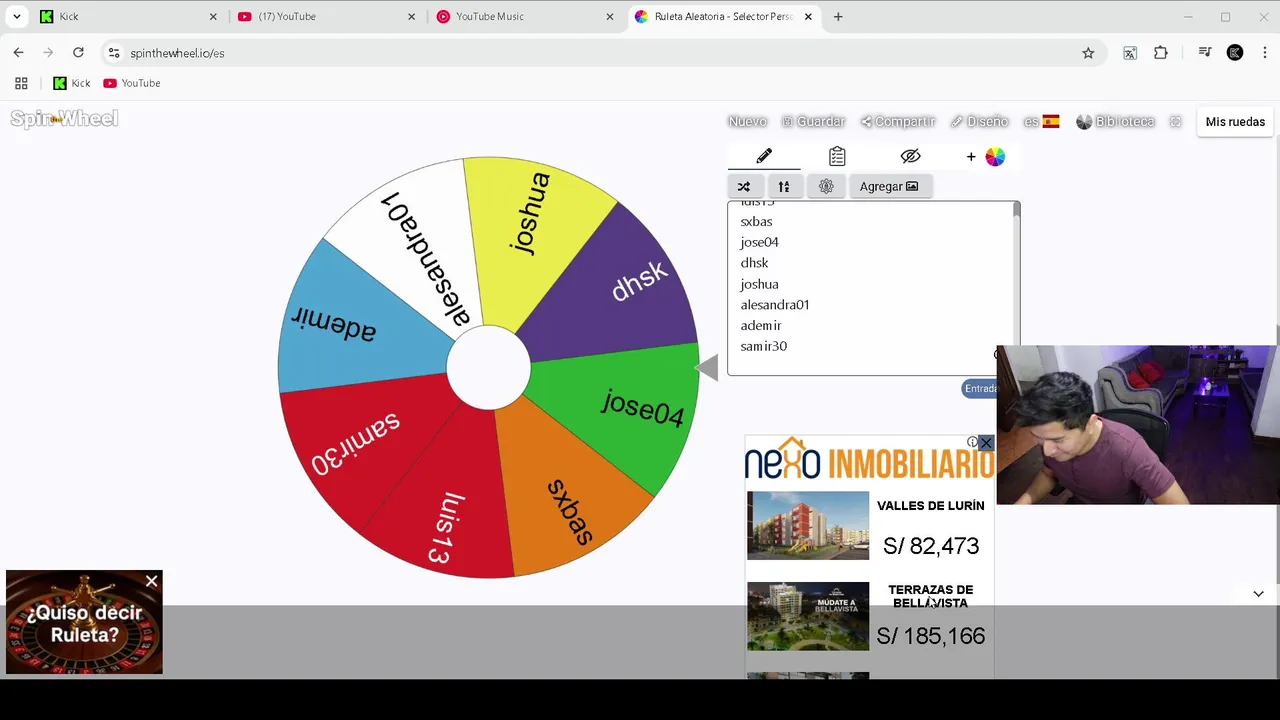Screen dimensions: 1280x720
Task: Click the Entradas counter badge
Action: [980, 388]
